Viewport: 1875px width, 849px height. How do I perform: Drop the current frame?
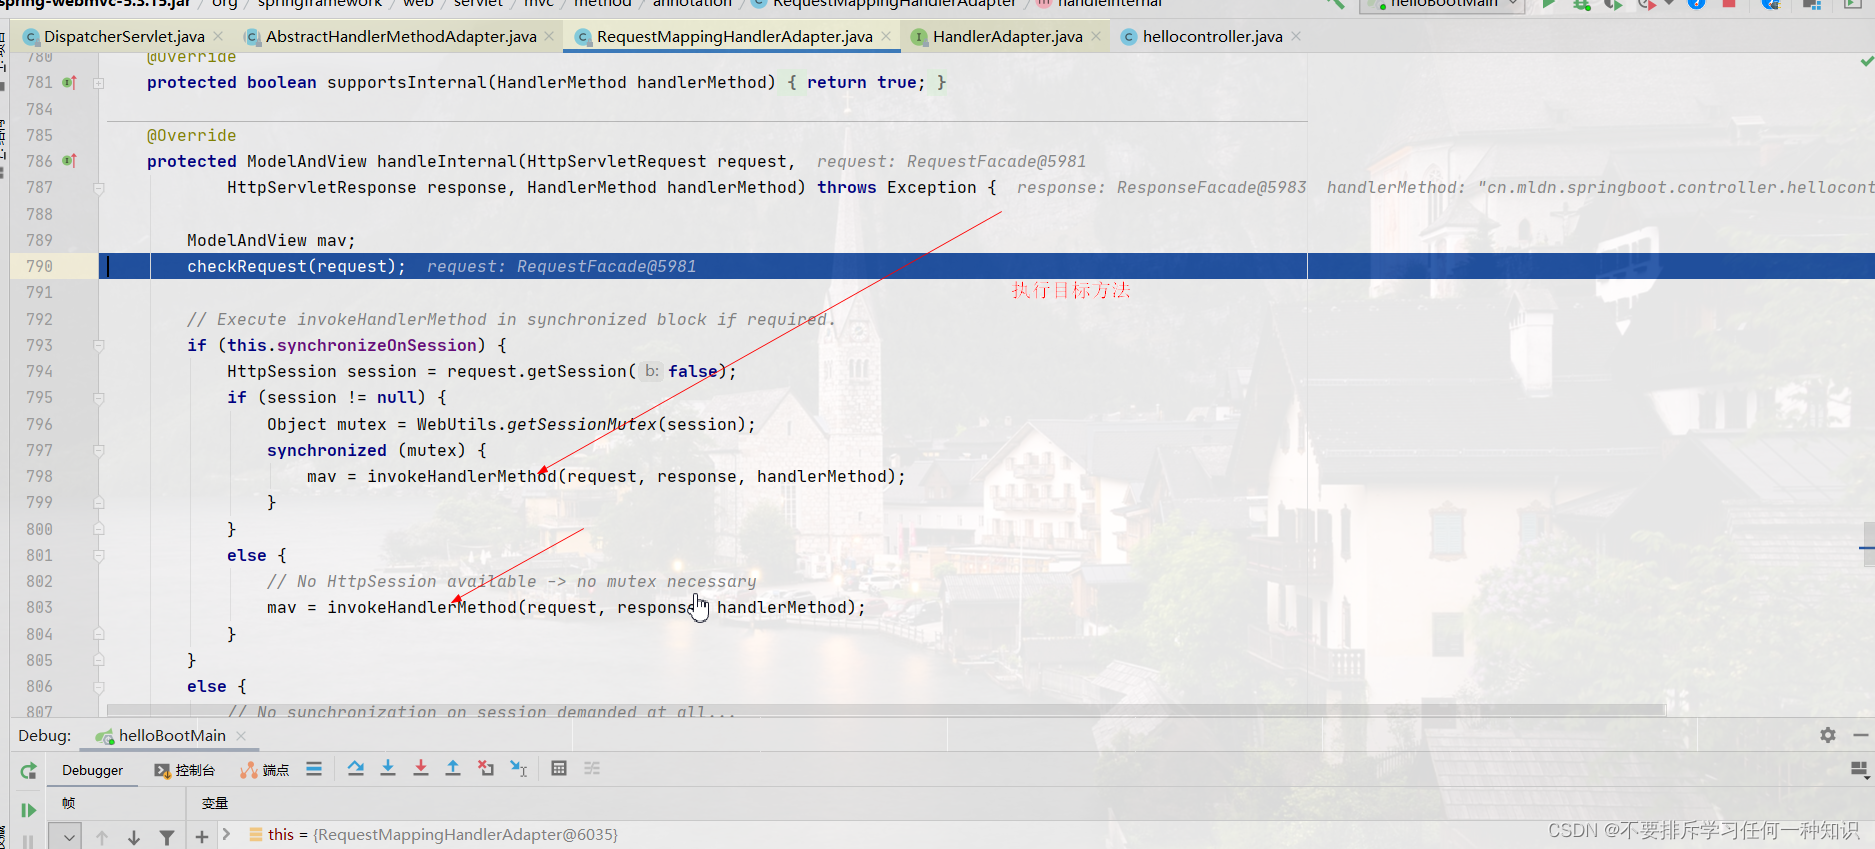(486, 768)
